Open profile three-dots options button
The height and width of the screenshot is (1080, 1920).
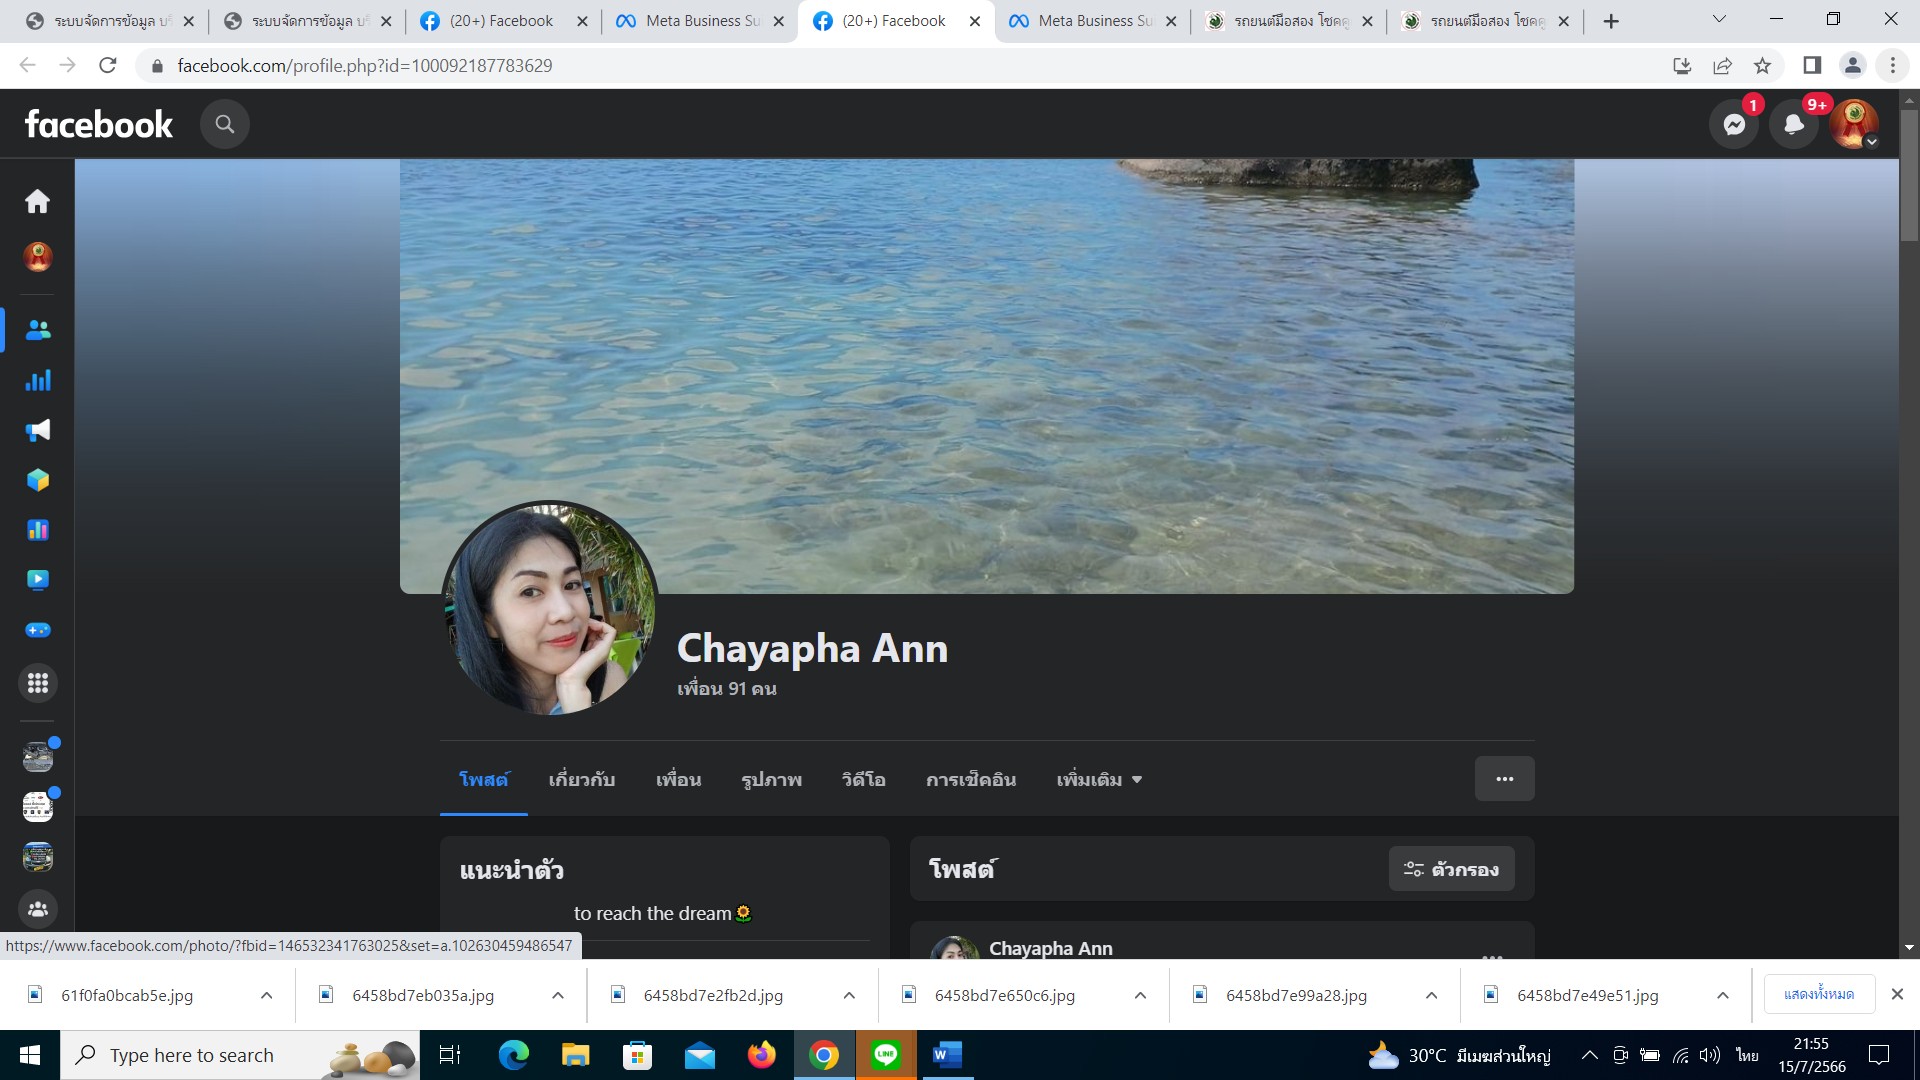click(1504, 779)
